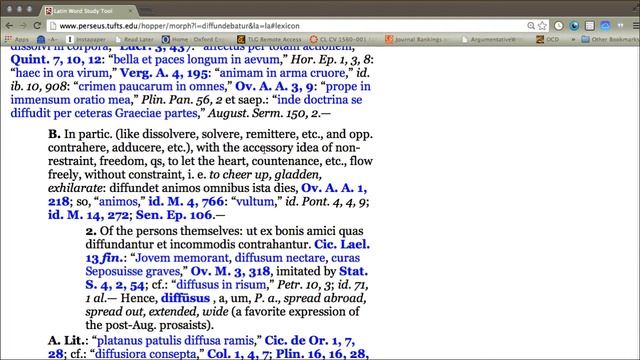640x360 pixels.
Task: Open the clock extension icon
Action: tap(558, 26)
